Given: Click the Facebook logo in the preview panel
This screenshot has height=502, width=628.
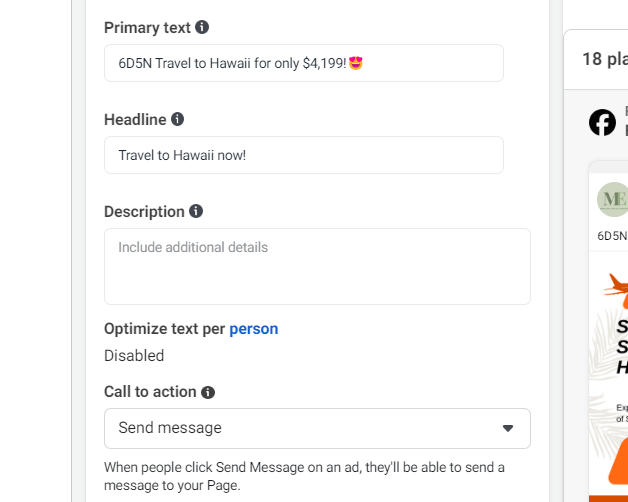Looking at the screenshot, I should 602,122.
